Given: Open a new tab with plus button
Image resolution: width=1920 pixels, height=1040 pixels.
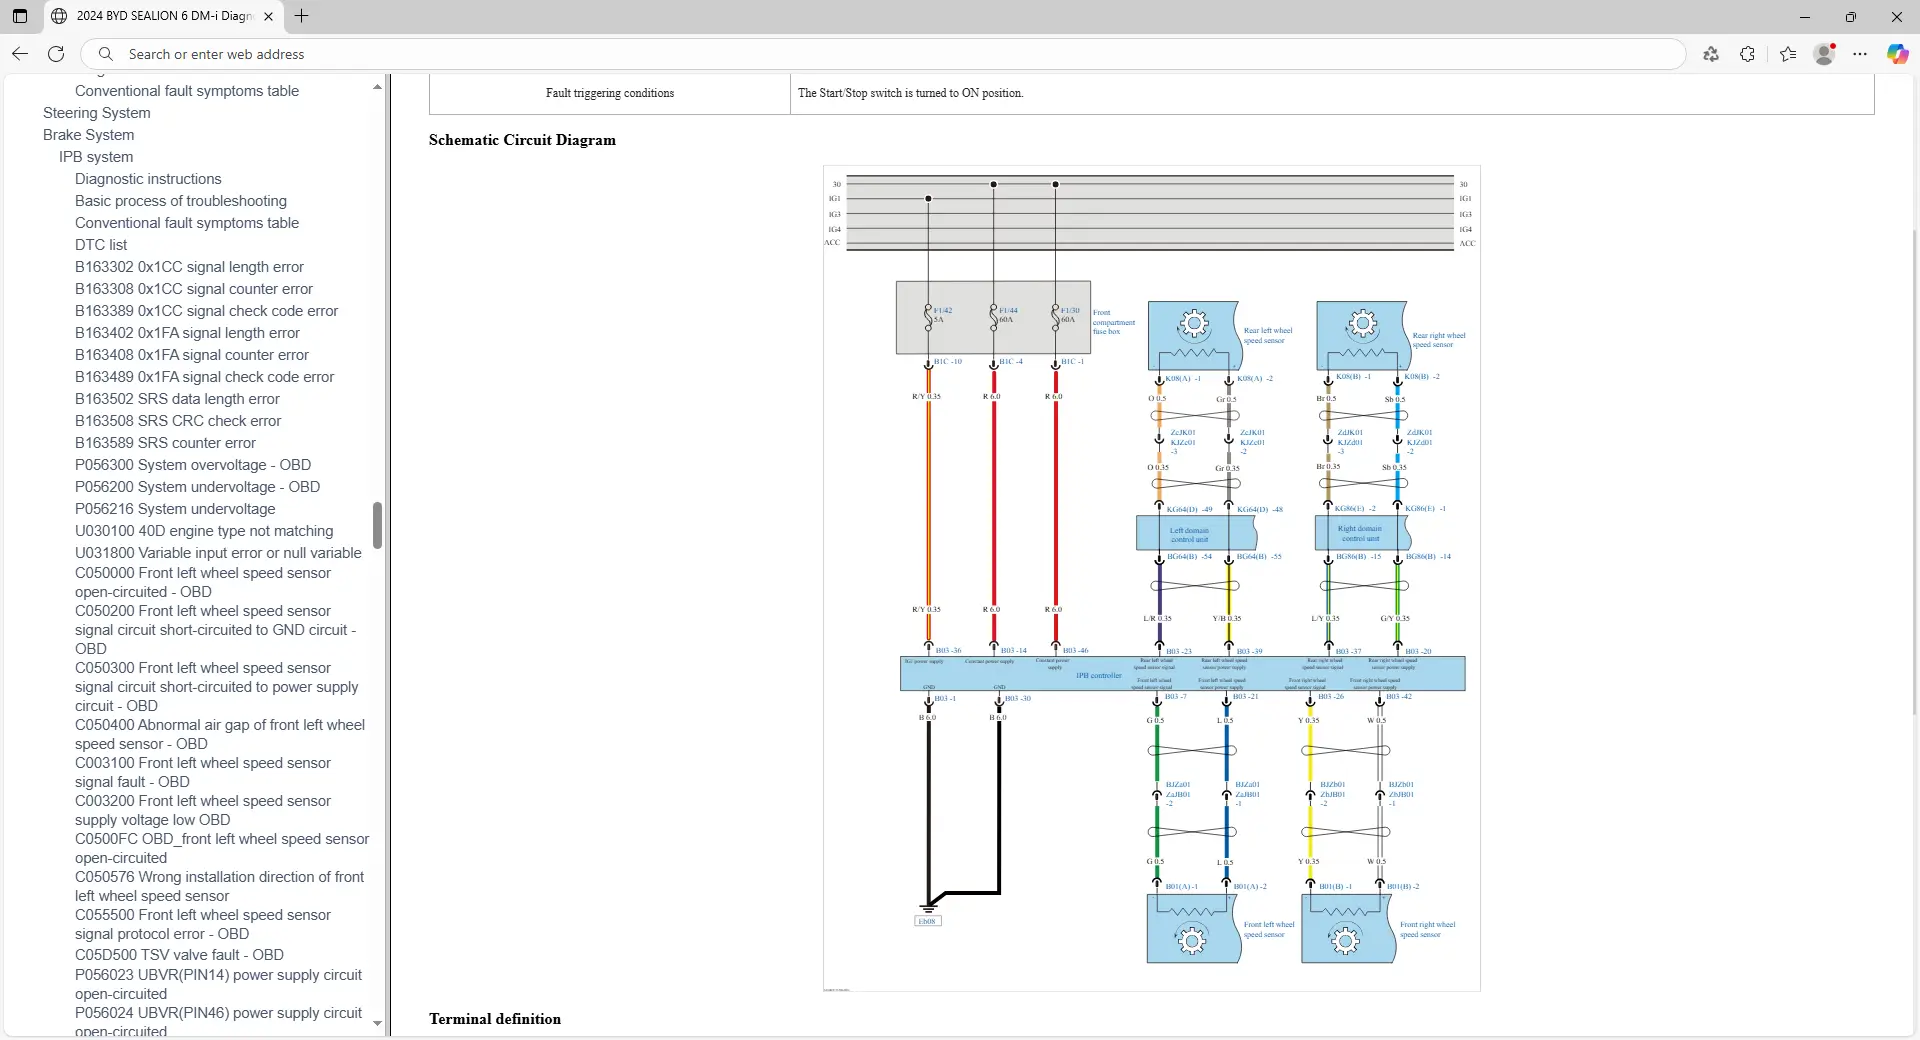Looking at the screenshot, I should (302, 16).
